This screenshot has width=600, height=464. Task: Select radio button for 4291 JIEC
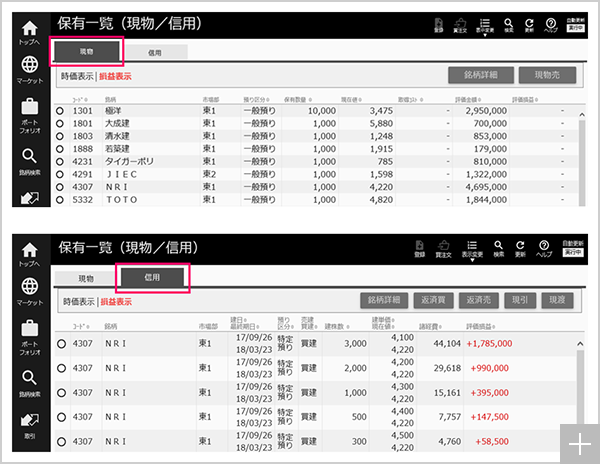tap(60, 174)
